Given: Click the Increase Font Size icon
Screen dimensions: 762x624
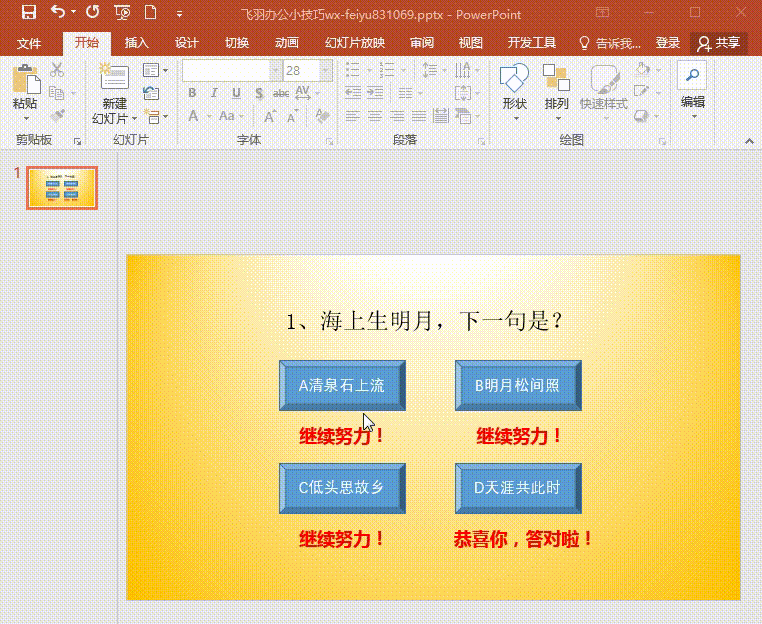Looking at the screenshot, I should (x=270, y=117).
